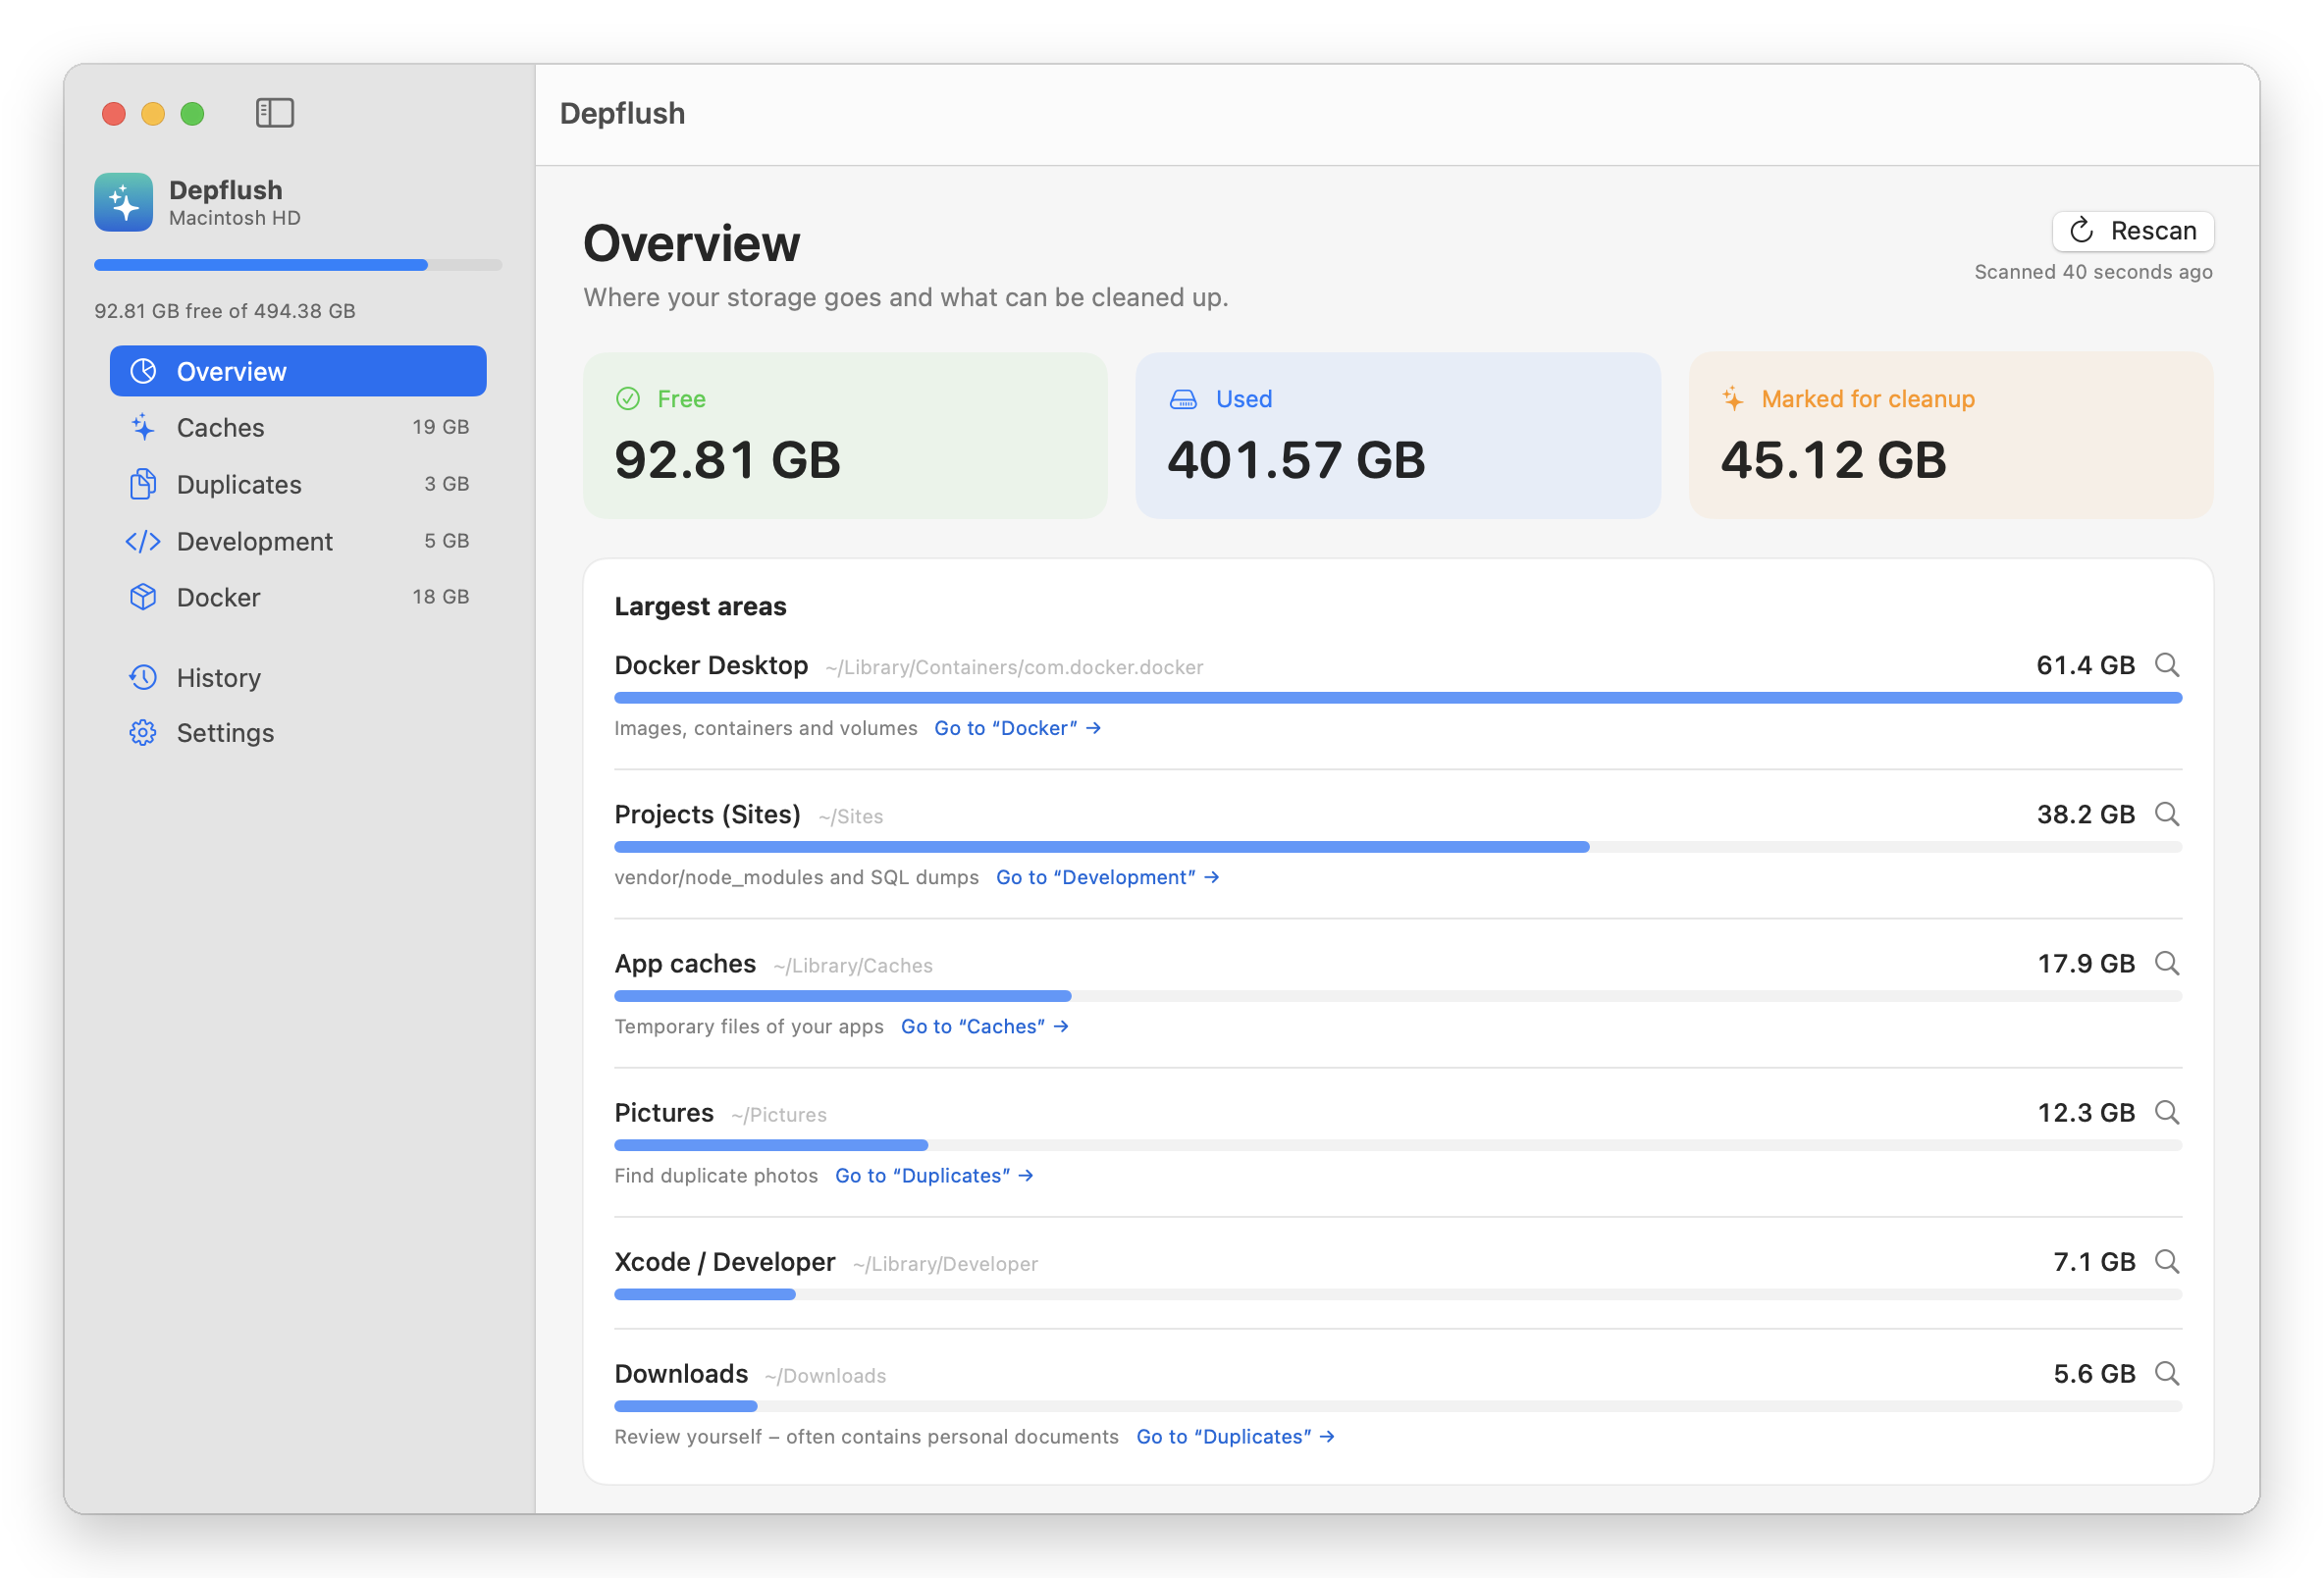Click the magnifier icon for Docker Desktop
2324x1578 pixels.
(2167, 665)
